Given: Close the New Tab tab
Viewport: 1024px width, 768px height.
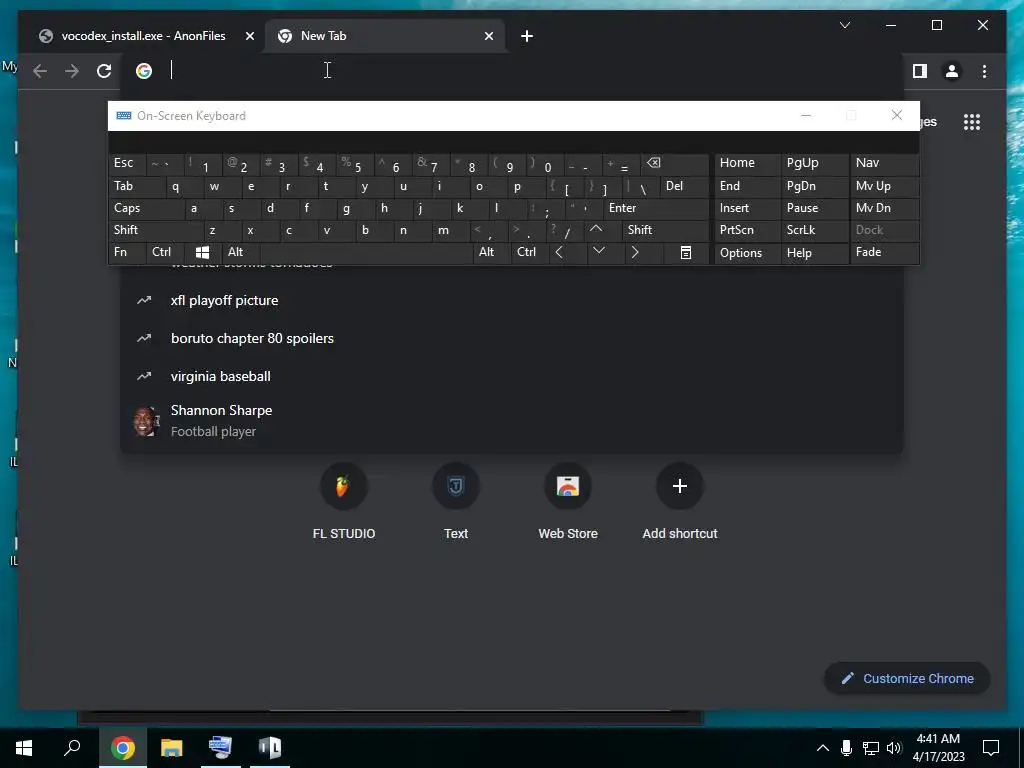Looking at the screenshot, I should tap(488, 36).
